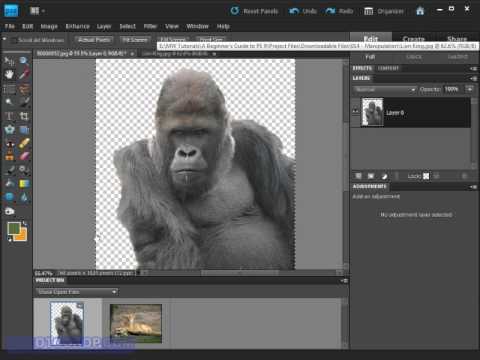Open the tool options arrow

[x=5, y=39]
